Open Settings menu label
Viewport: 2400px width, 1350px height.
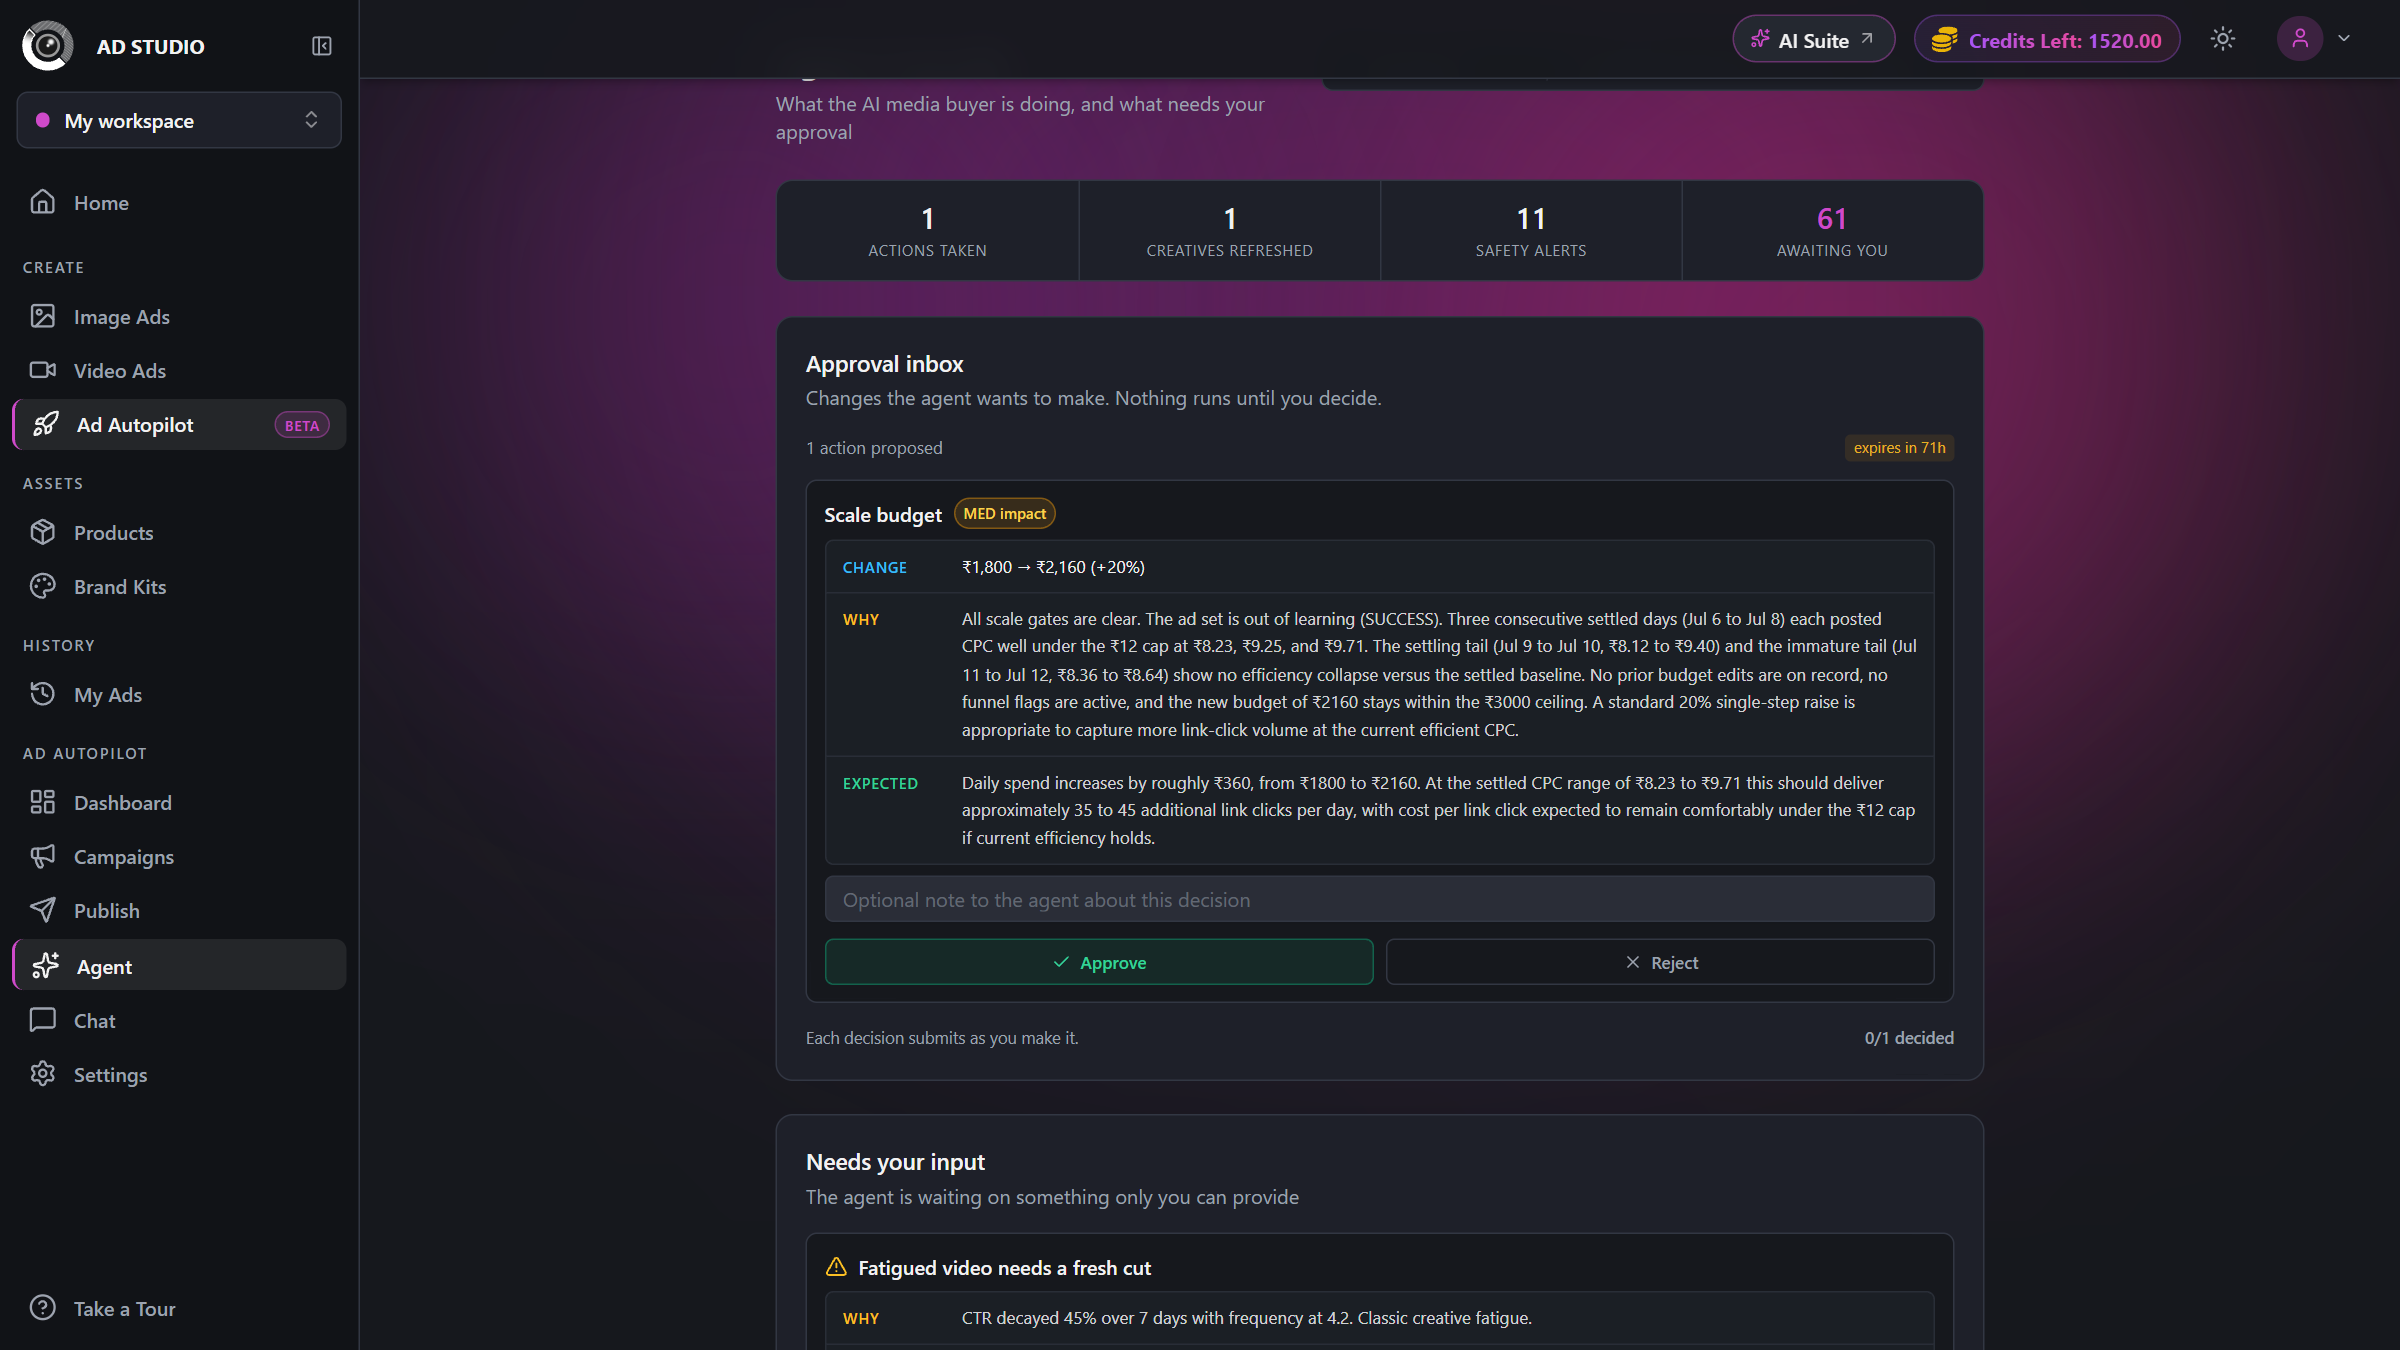pyautogui.click(x=111, y=1074)
